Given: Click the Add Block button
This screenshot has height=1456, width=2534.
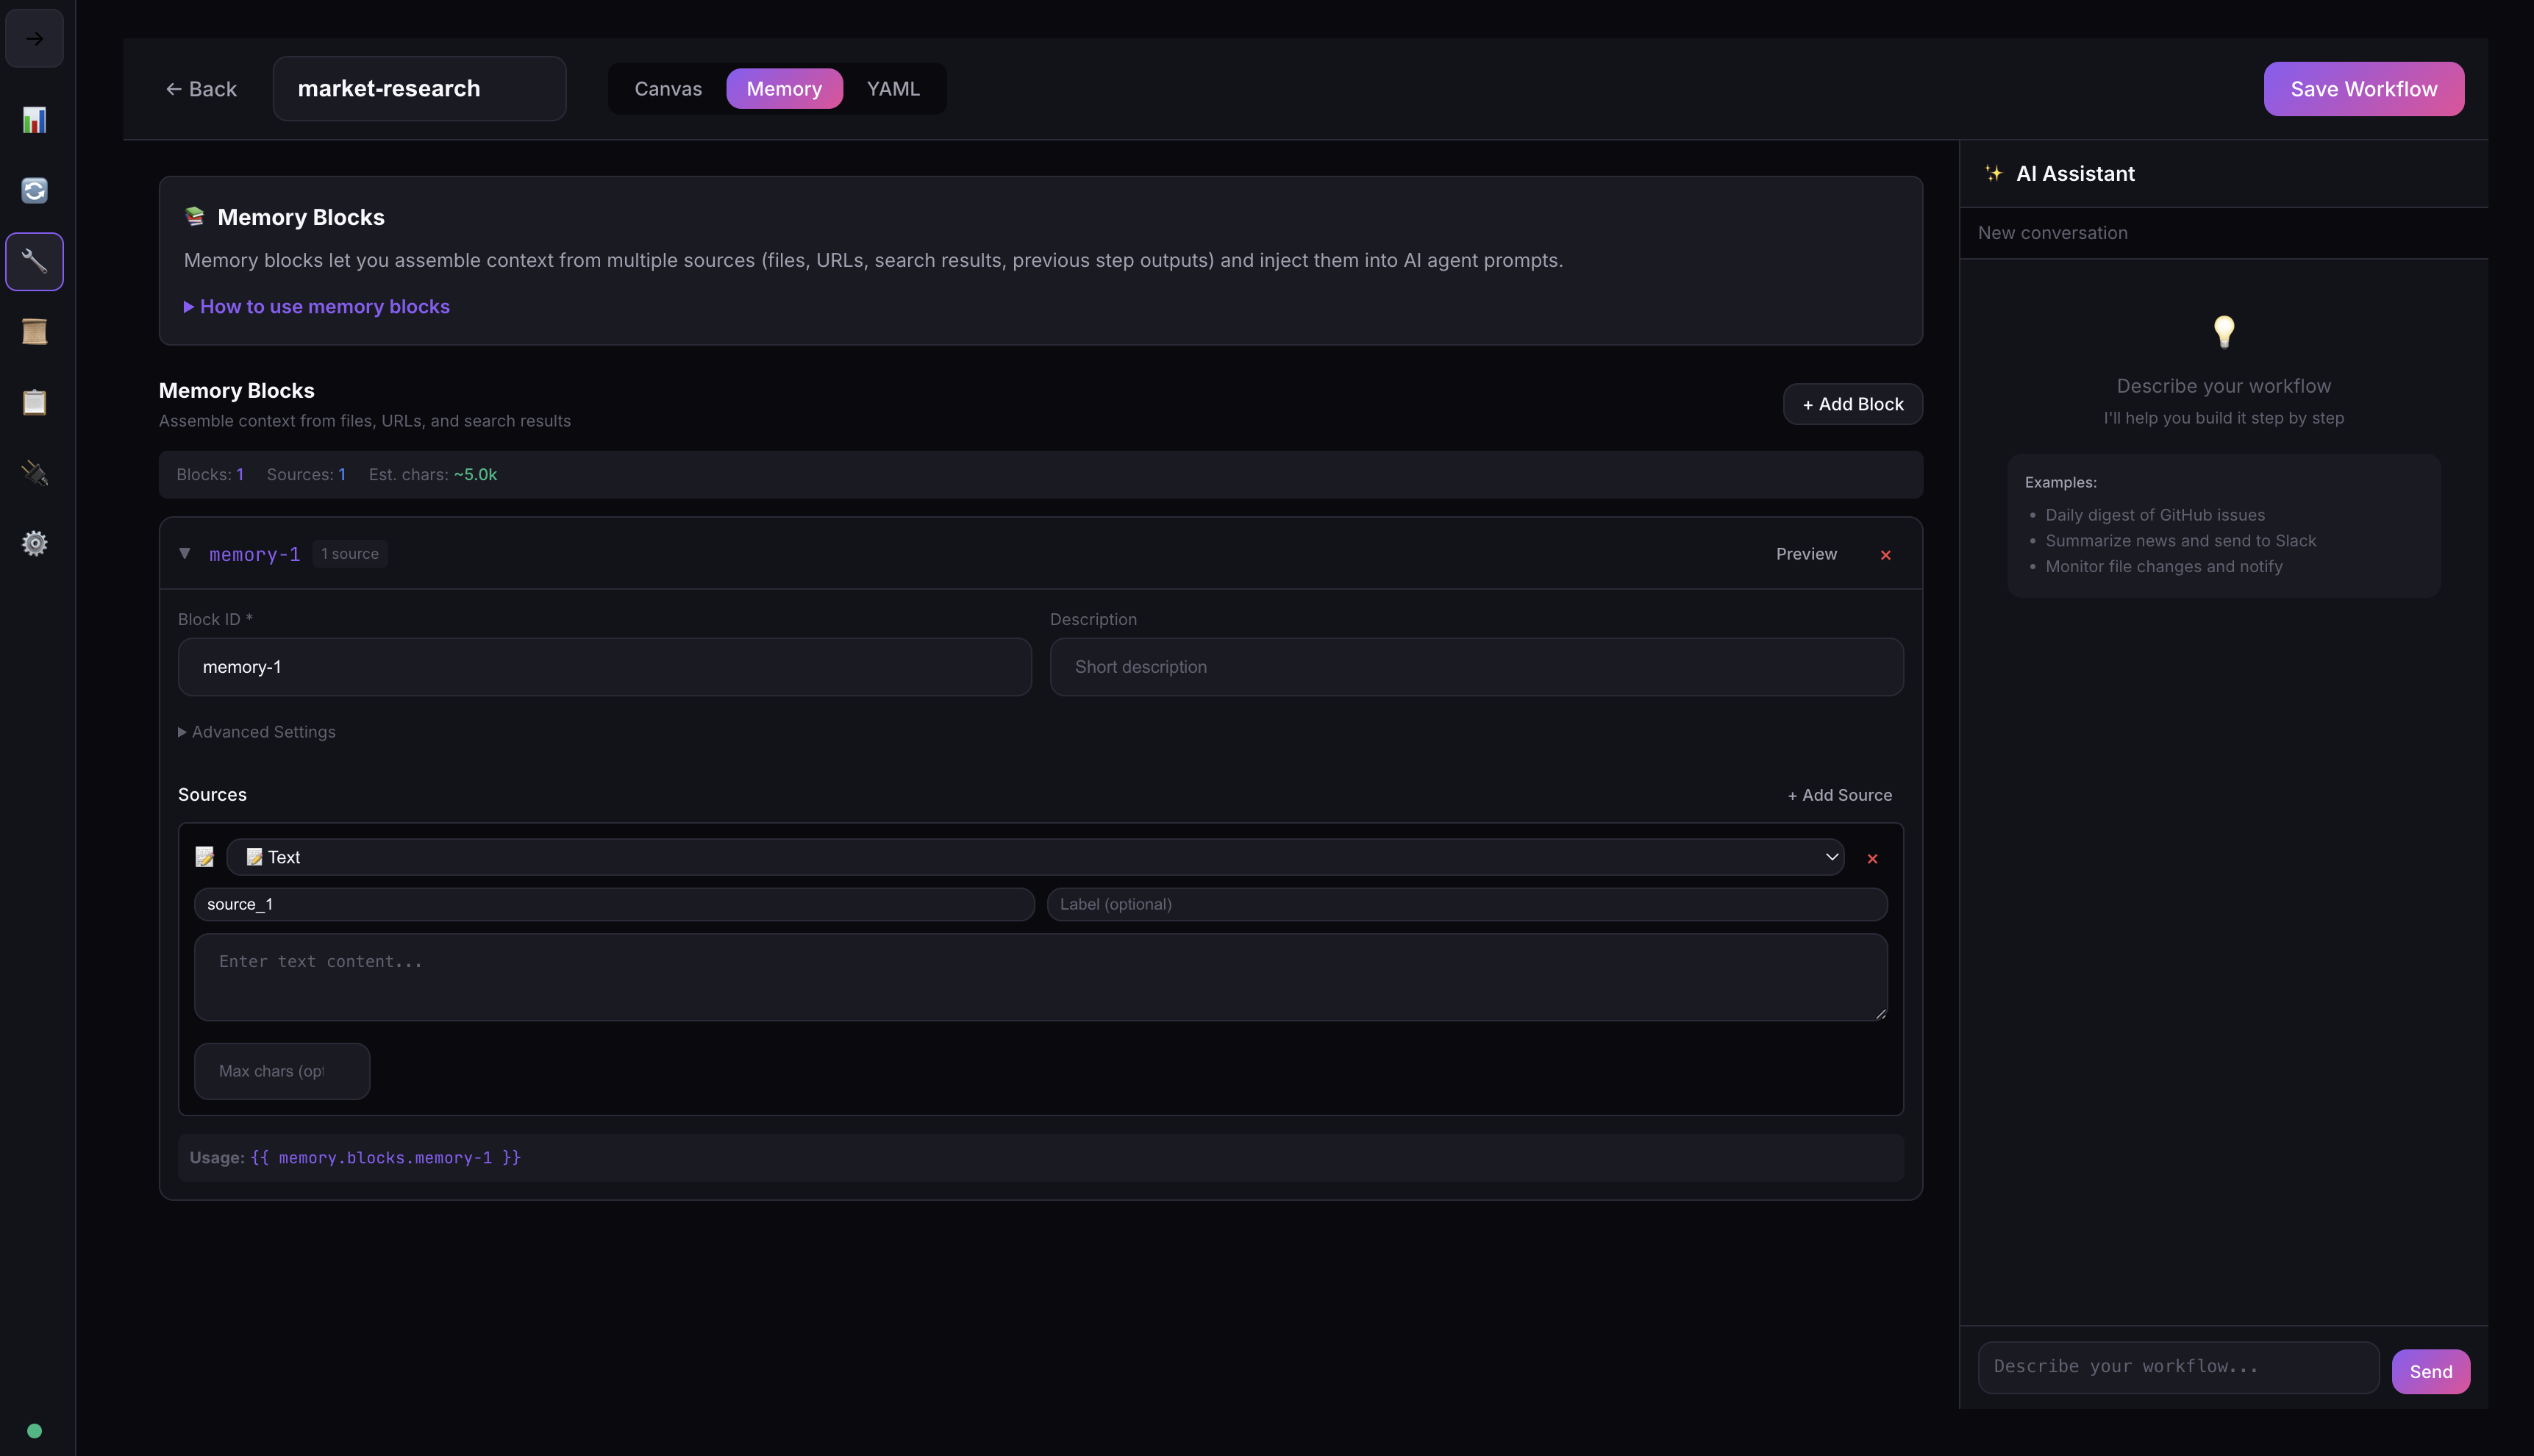Looking at the screenshot, I should coord(1852,404).
